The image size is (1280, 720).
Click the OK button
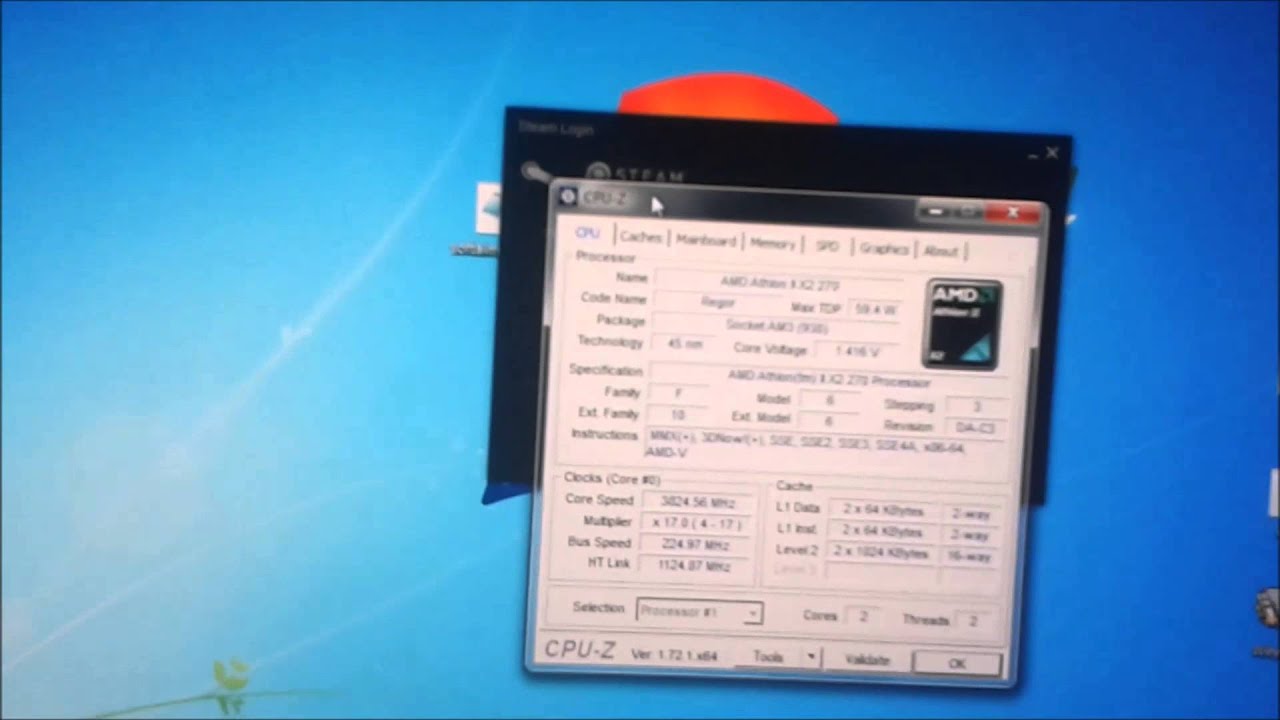[957, 663]
